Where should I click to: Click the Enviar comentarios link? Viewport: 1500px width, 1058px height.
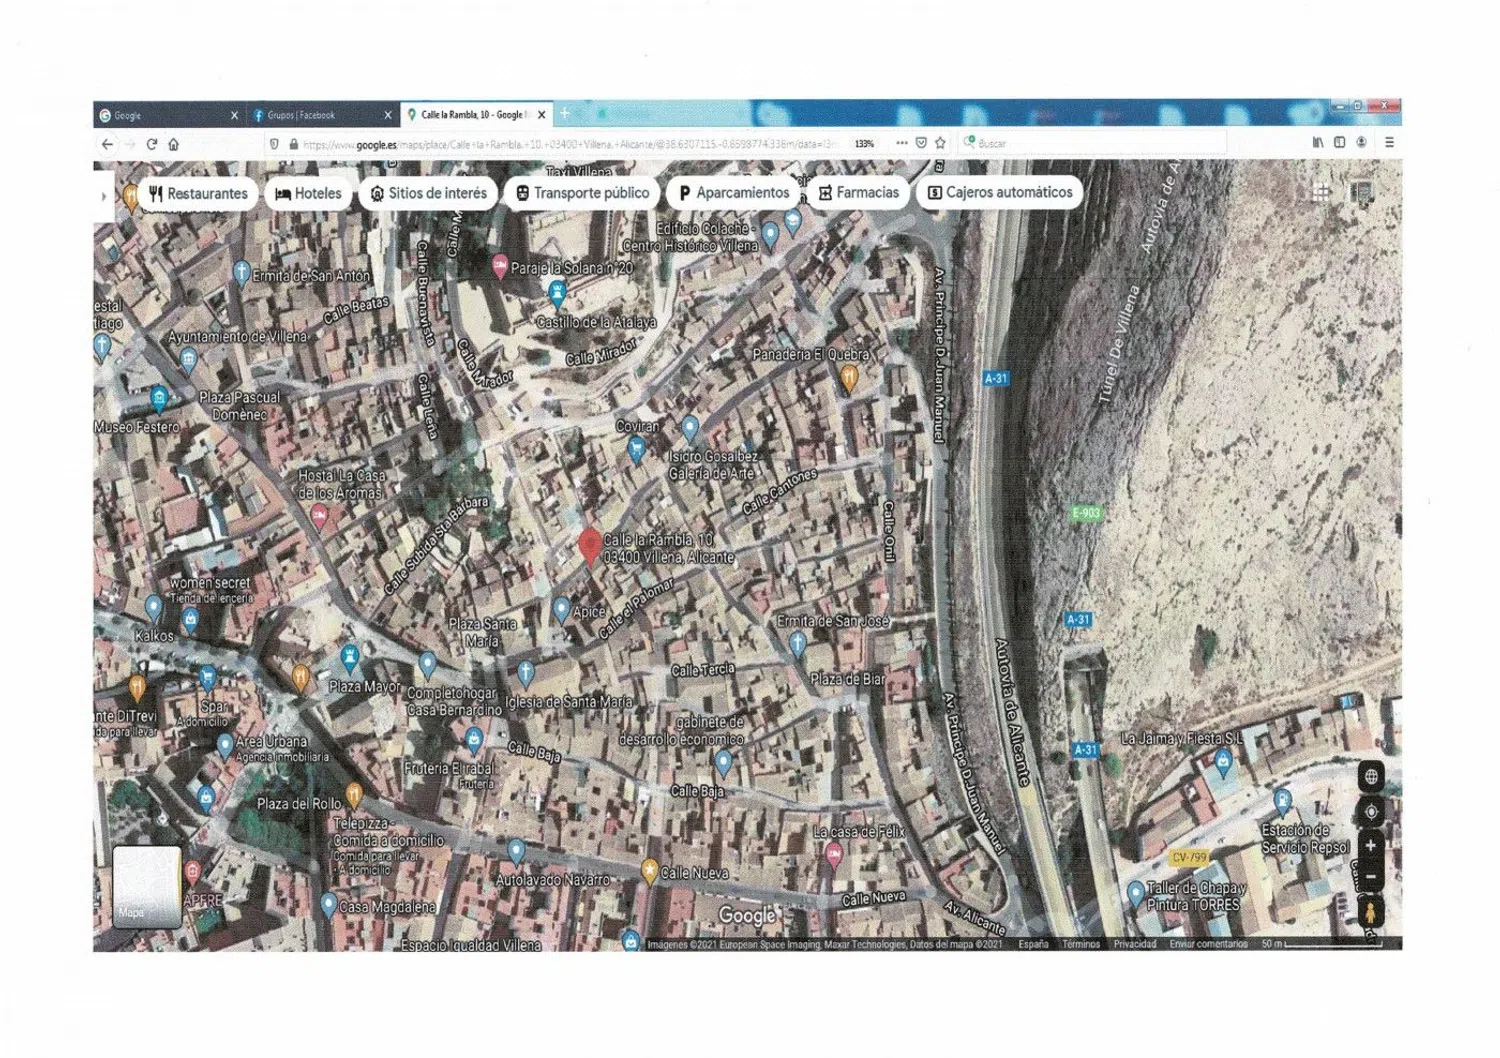(1208, 944)
